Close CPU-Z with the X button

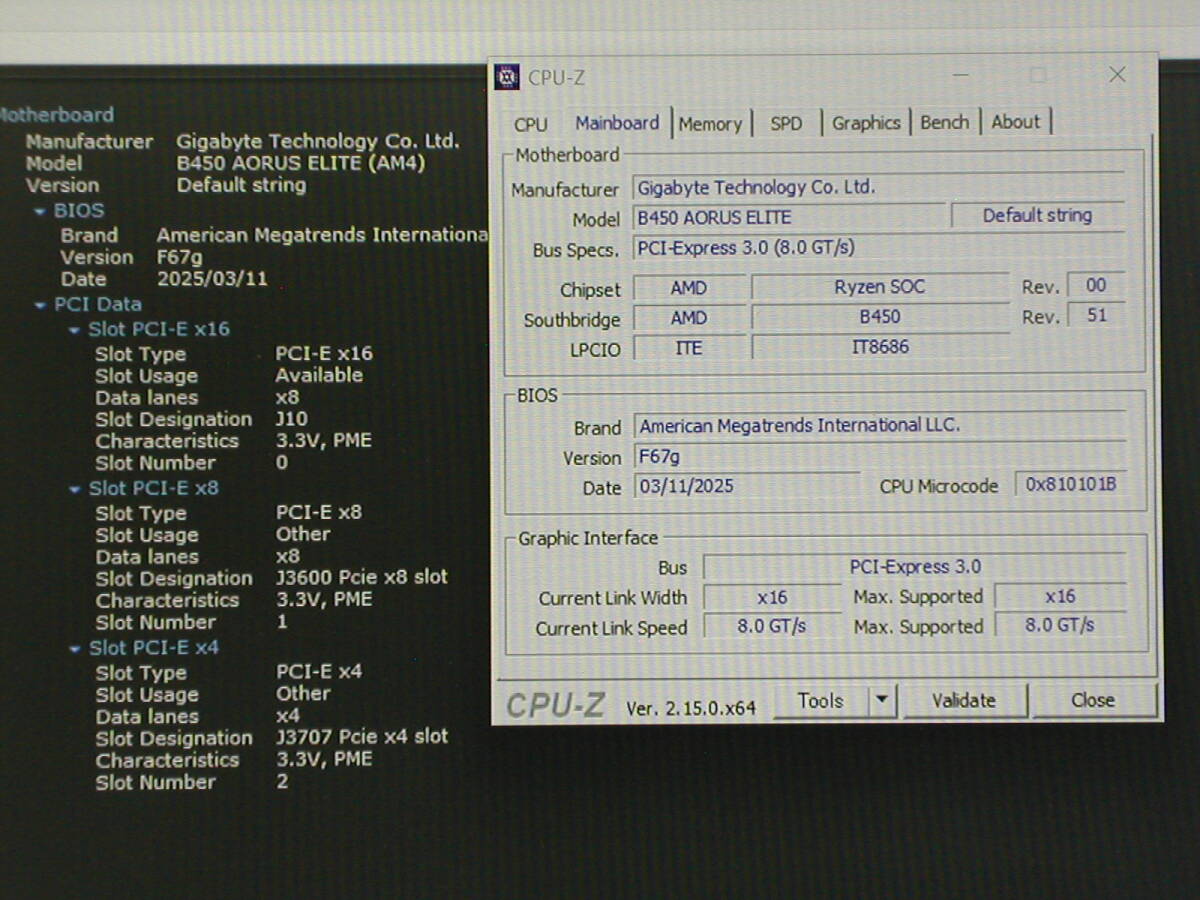pyautogui.click(x=1118, y=75)
